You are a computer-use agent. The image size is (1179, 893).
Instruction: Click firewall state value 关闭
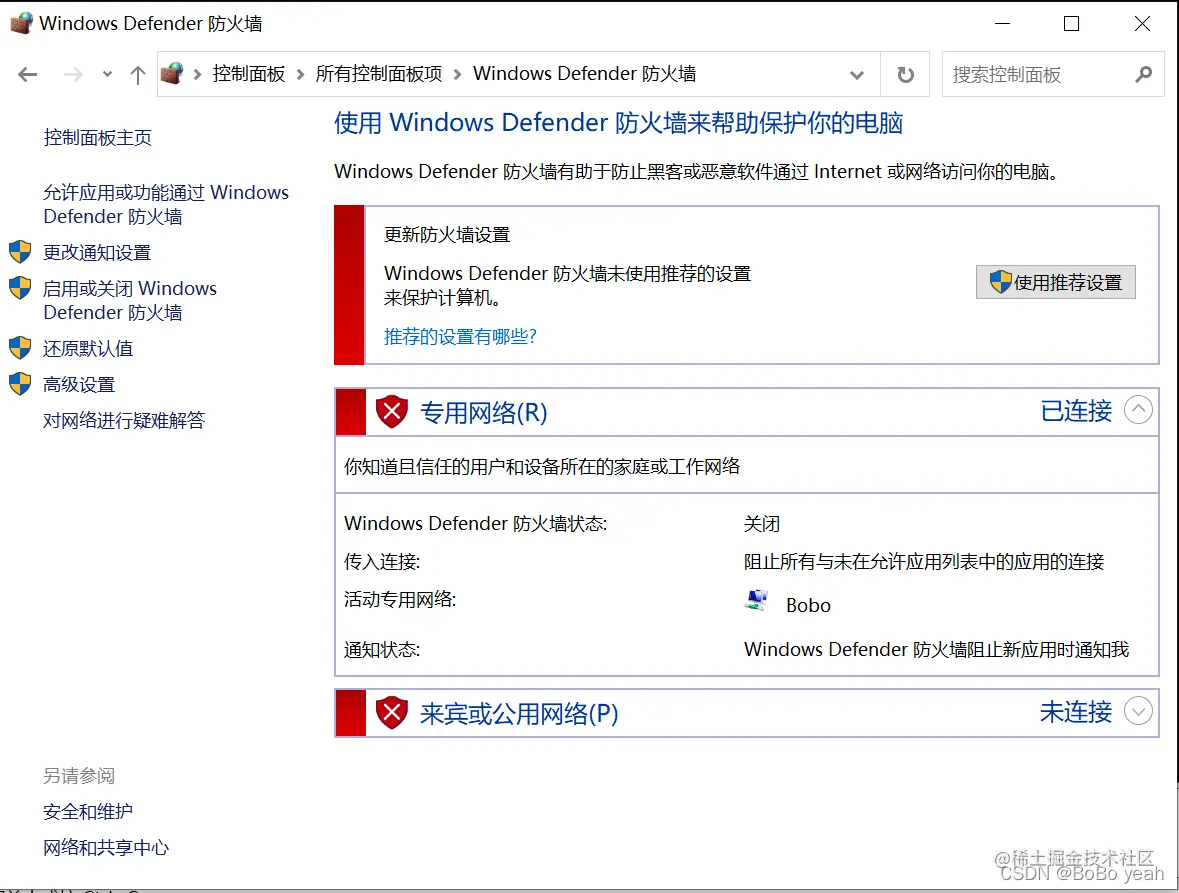tap(762, 524)
